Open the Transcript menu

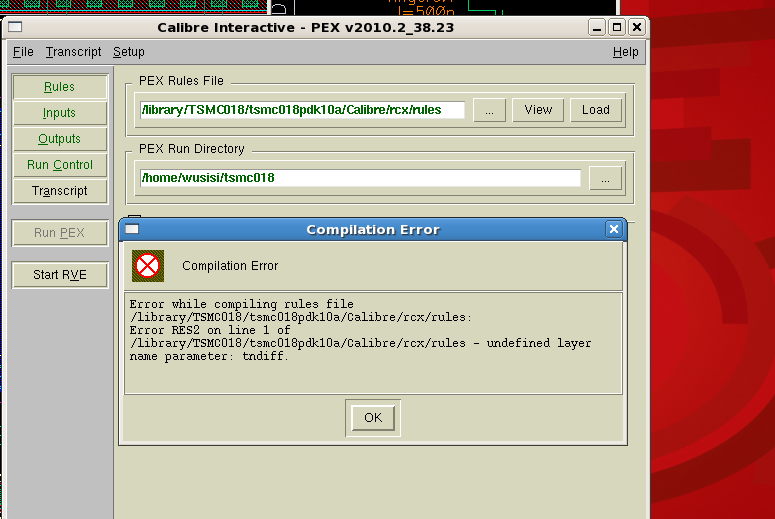coord(73,52)
